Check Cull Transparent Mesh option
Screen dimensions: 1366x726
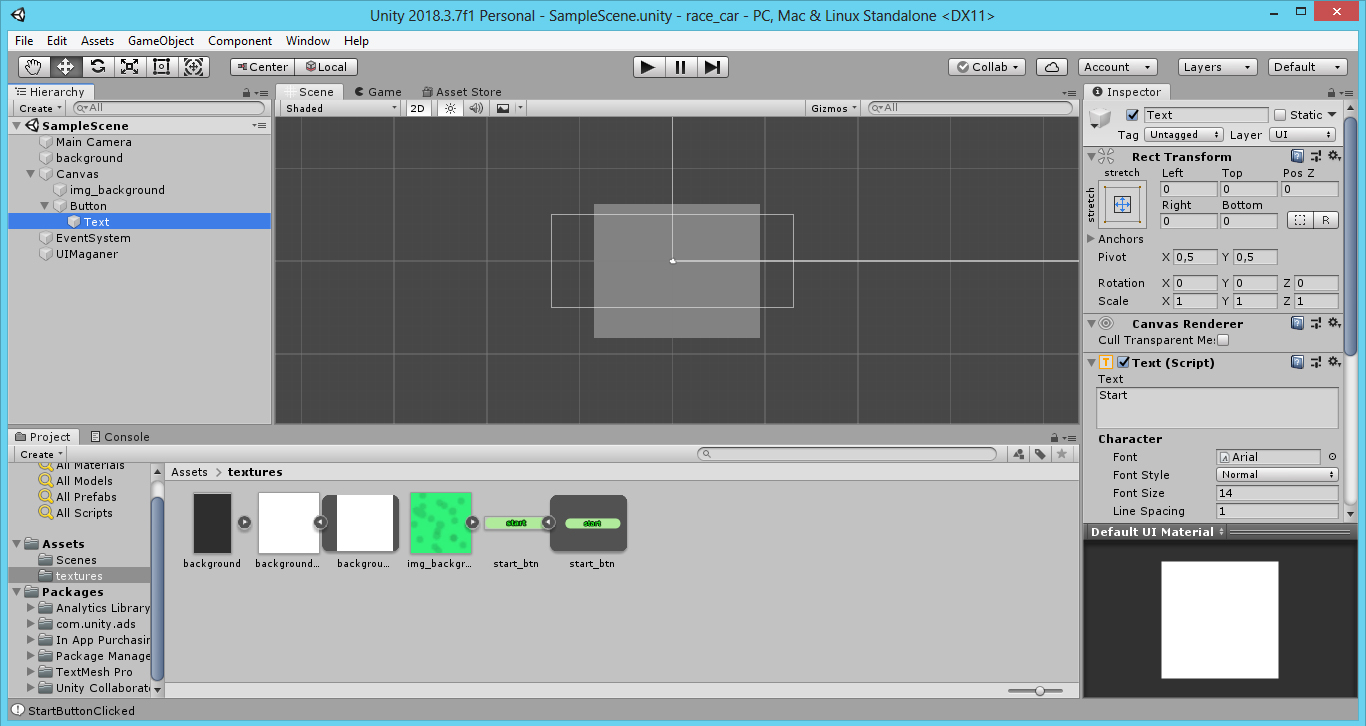[1222, 340]
